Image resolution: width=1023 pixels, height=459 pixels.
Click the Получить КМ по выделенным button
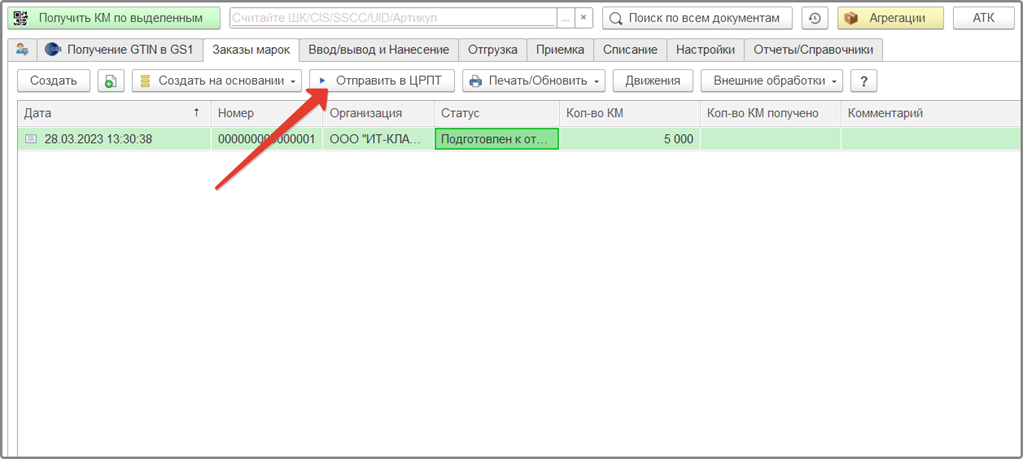pyautogui.click(x=114, y=18)
